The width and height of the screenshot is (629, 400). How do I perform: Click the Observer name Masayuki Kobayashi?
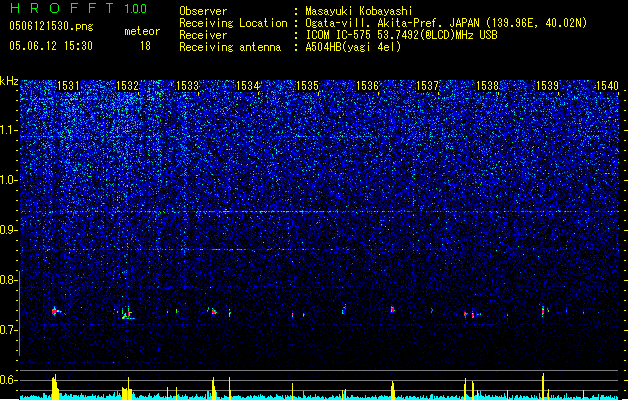(x=359, y=11)
